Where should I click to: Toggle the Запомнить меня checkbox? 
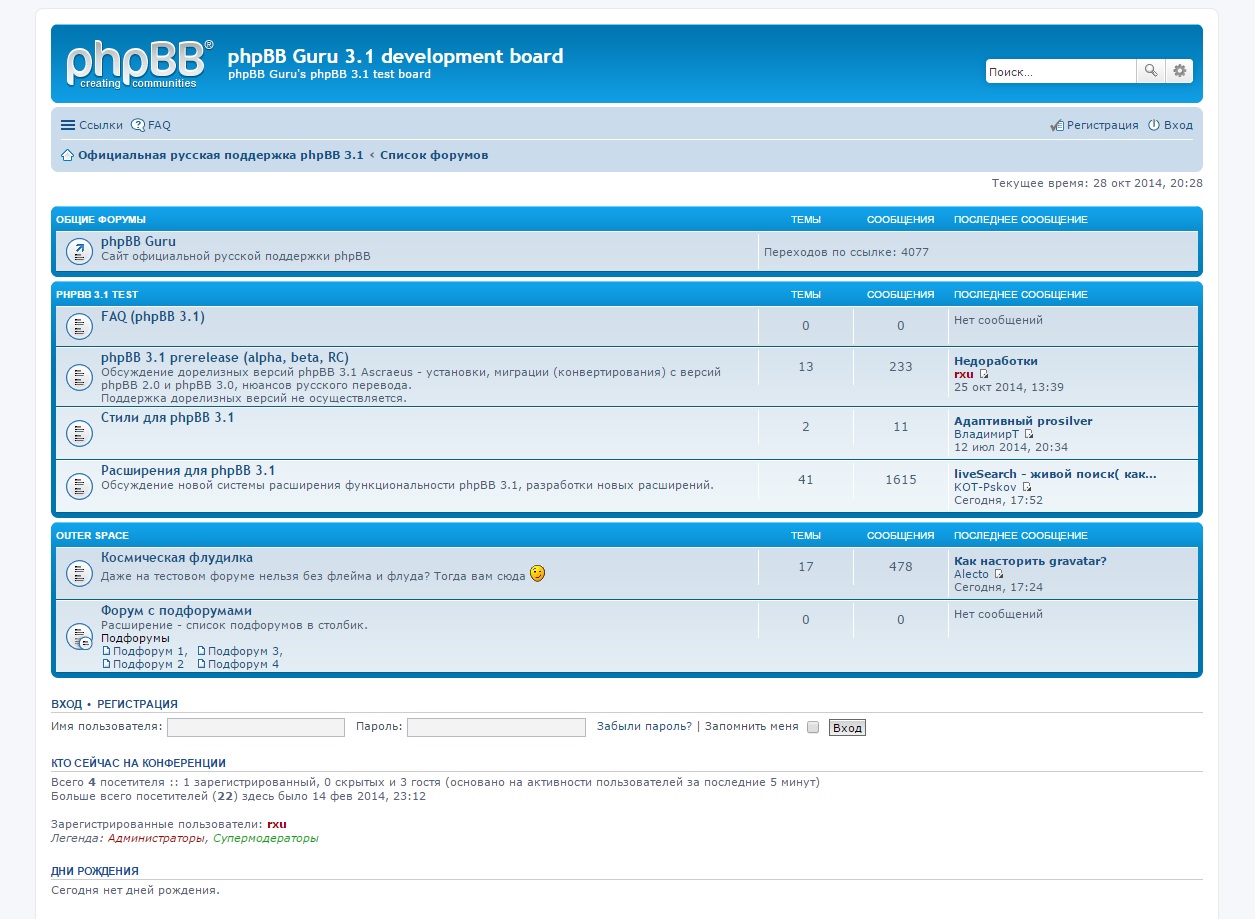coord(813,727)
